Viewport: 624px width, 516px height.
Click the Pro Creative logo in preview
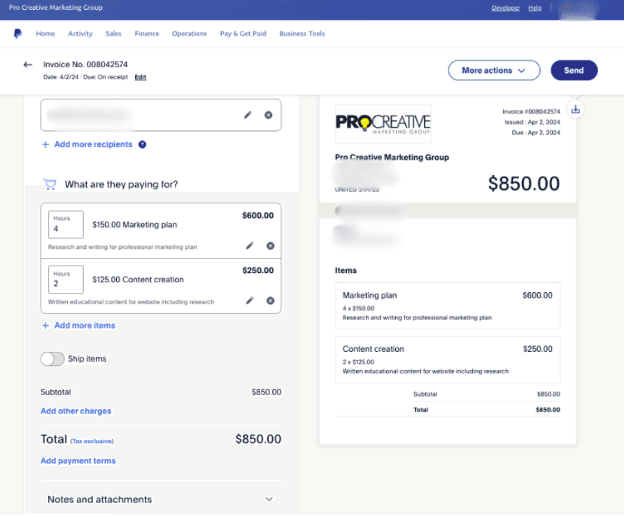(x=383, y=124)
